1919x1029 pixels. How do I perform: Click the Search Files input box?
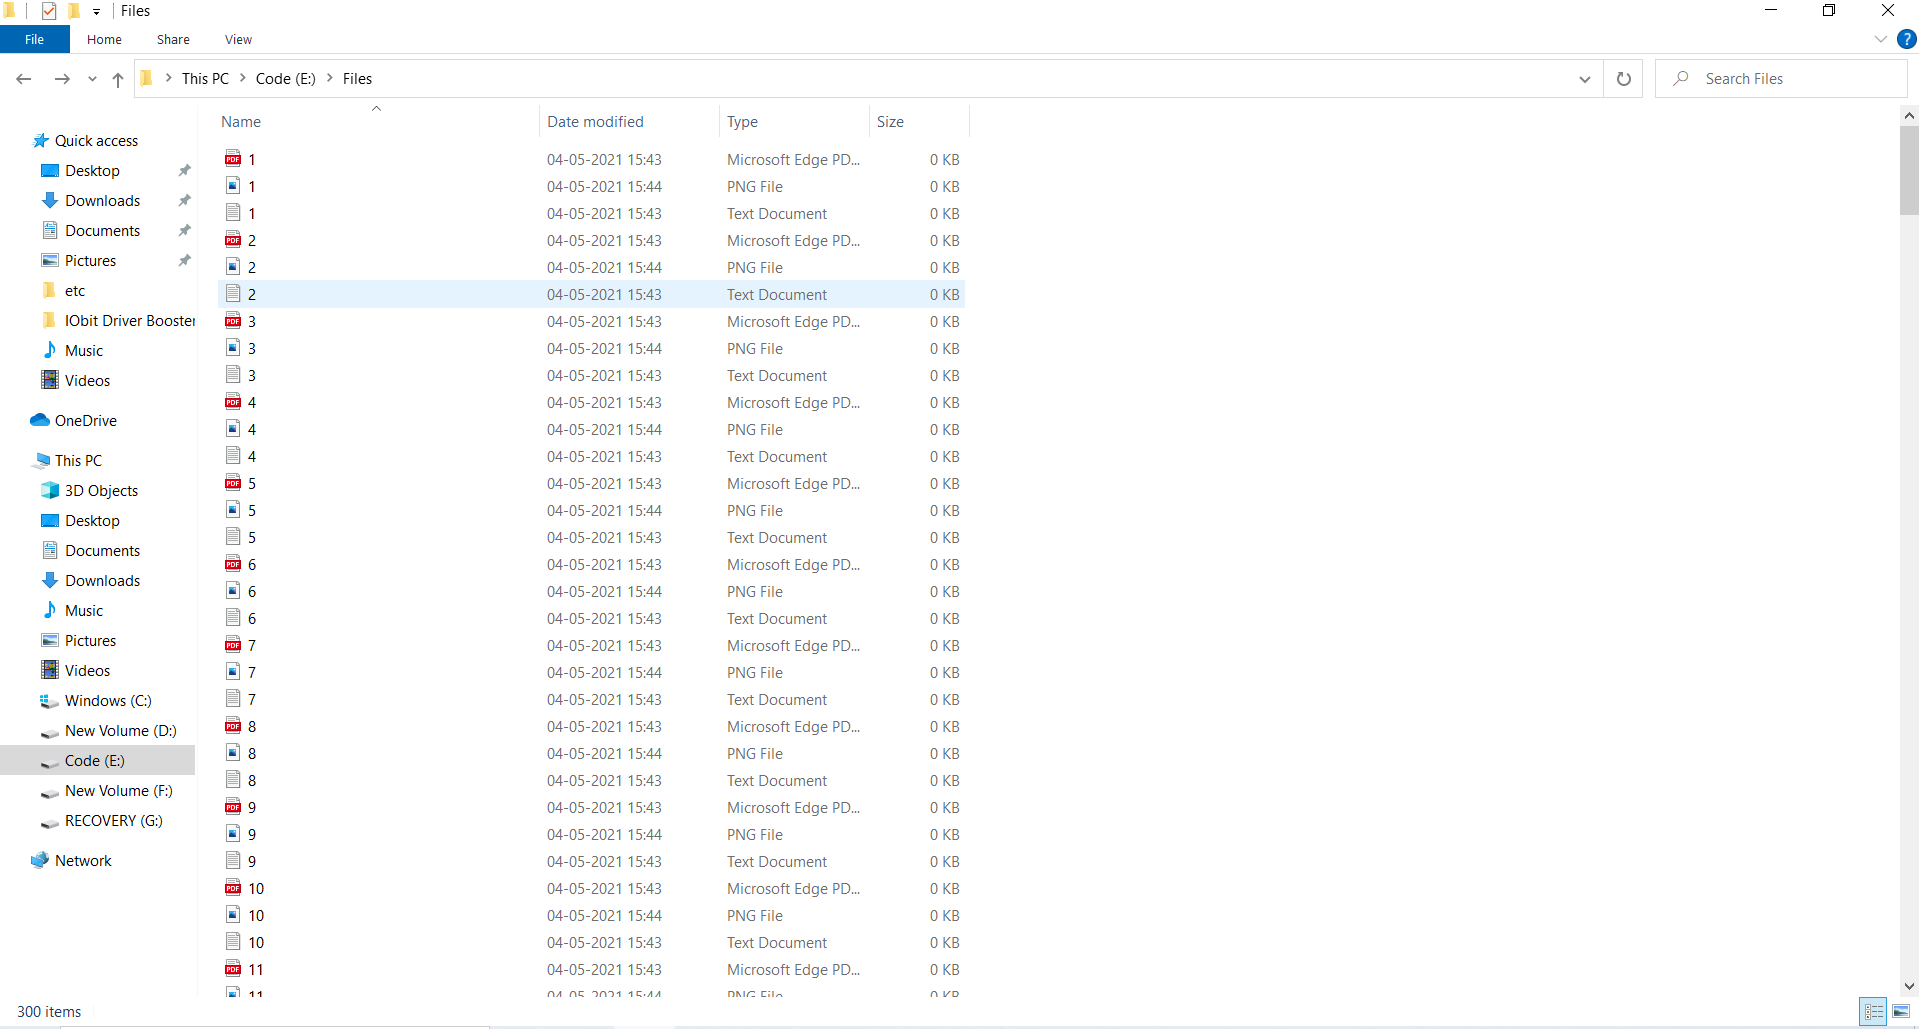tap(1781, 78)
